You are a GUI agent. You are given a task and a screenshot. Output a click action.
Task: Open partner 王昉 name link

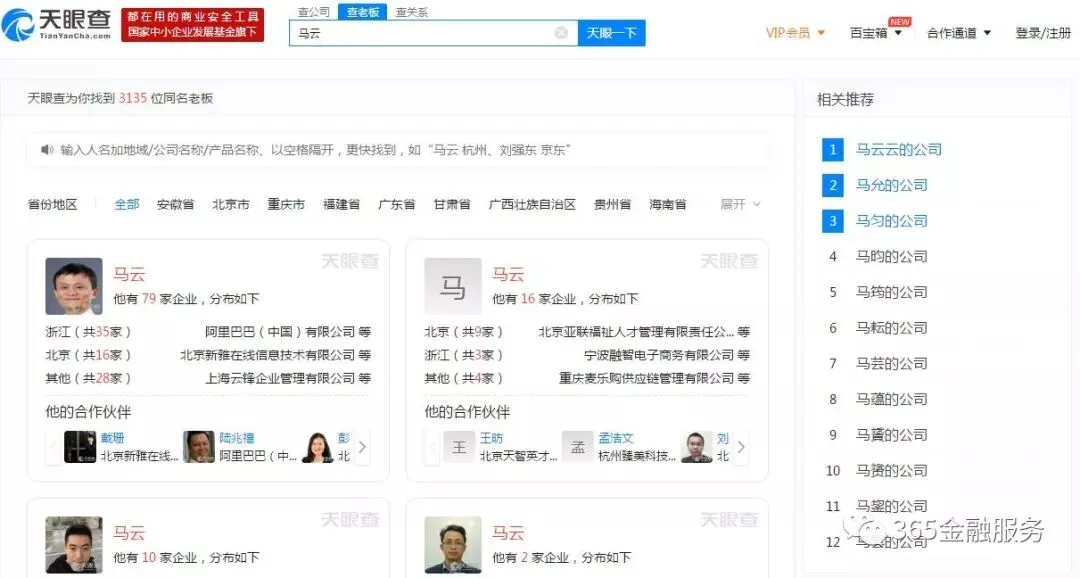point(491,438)
